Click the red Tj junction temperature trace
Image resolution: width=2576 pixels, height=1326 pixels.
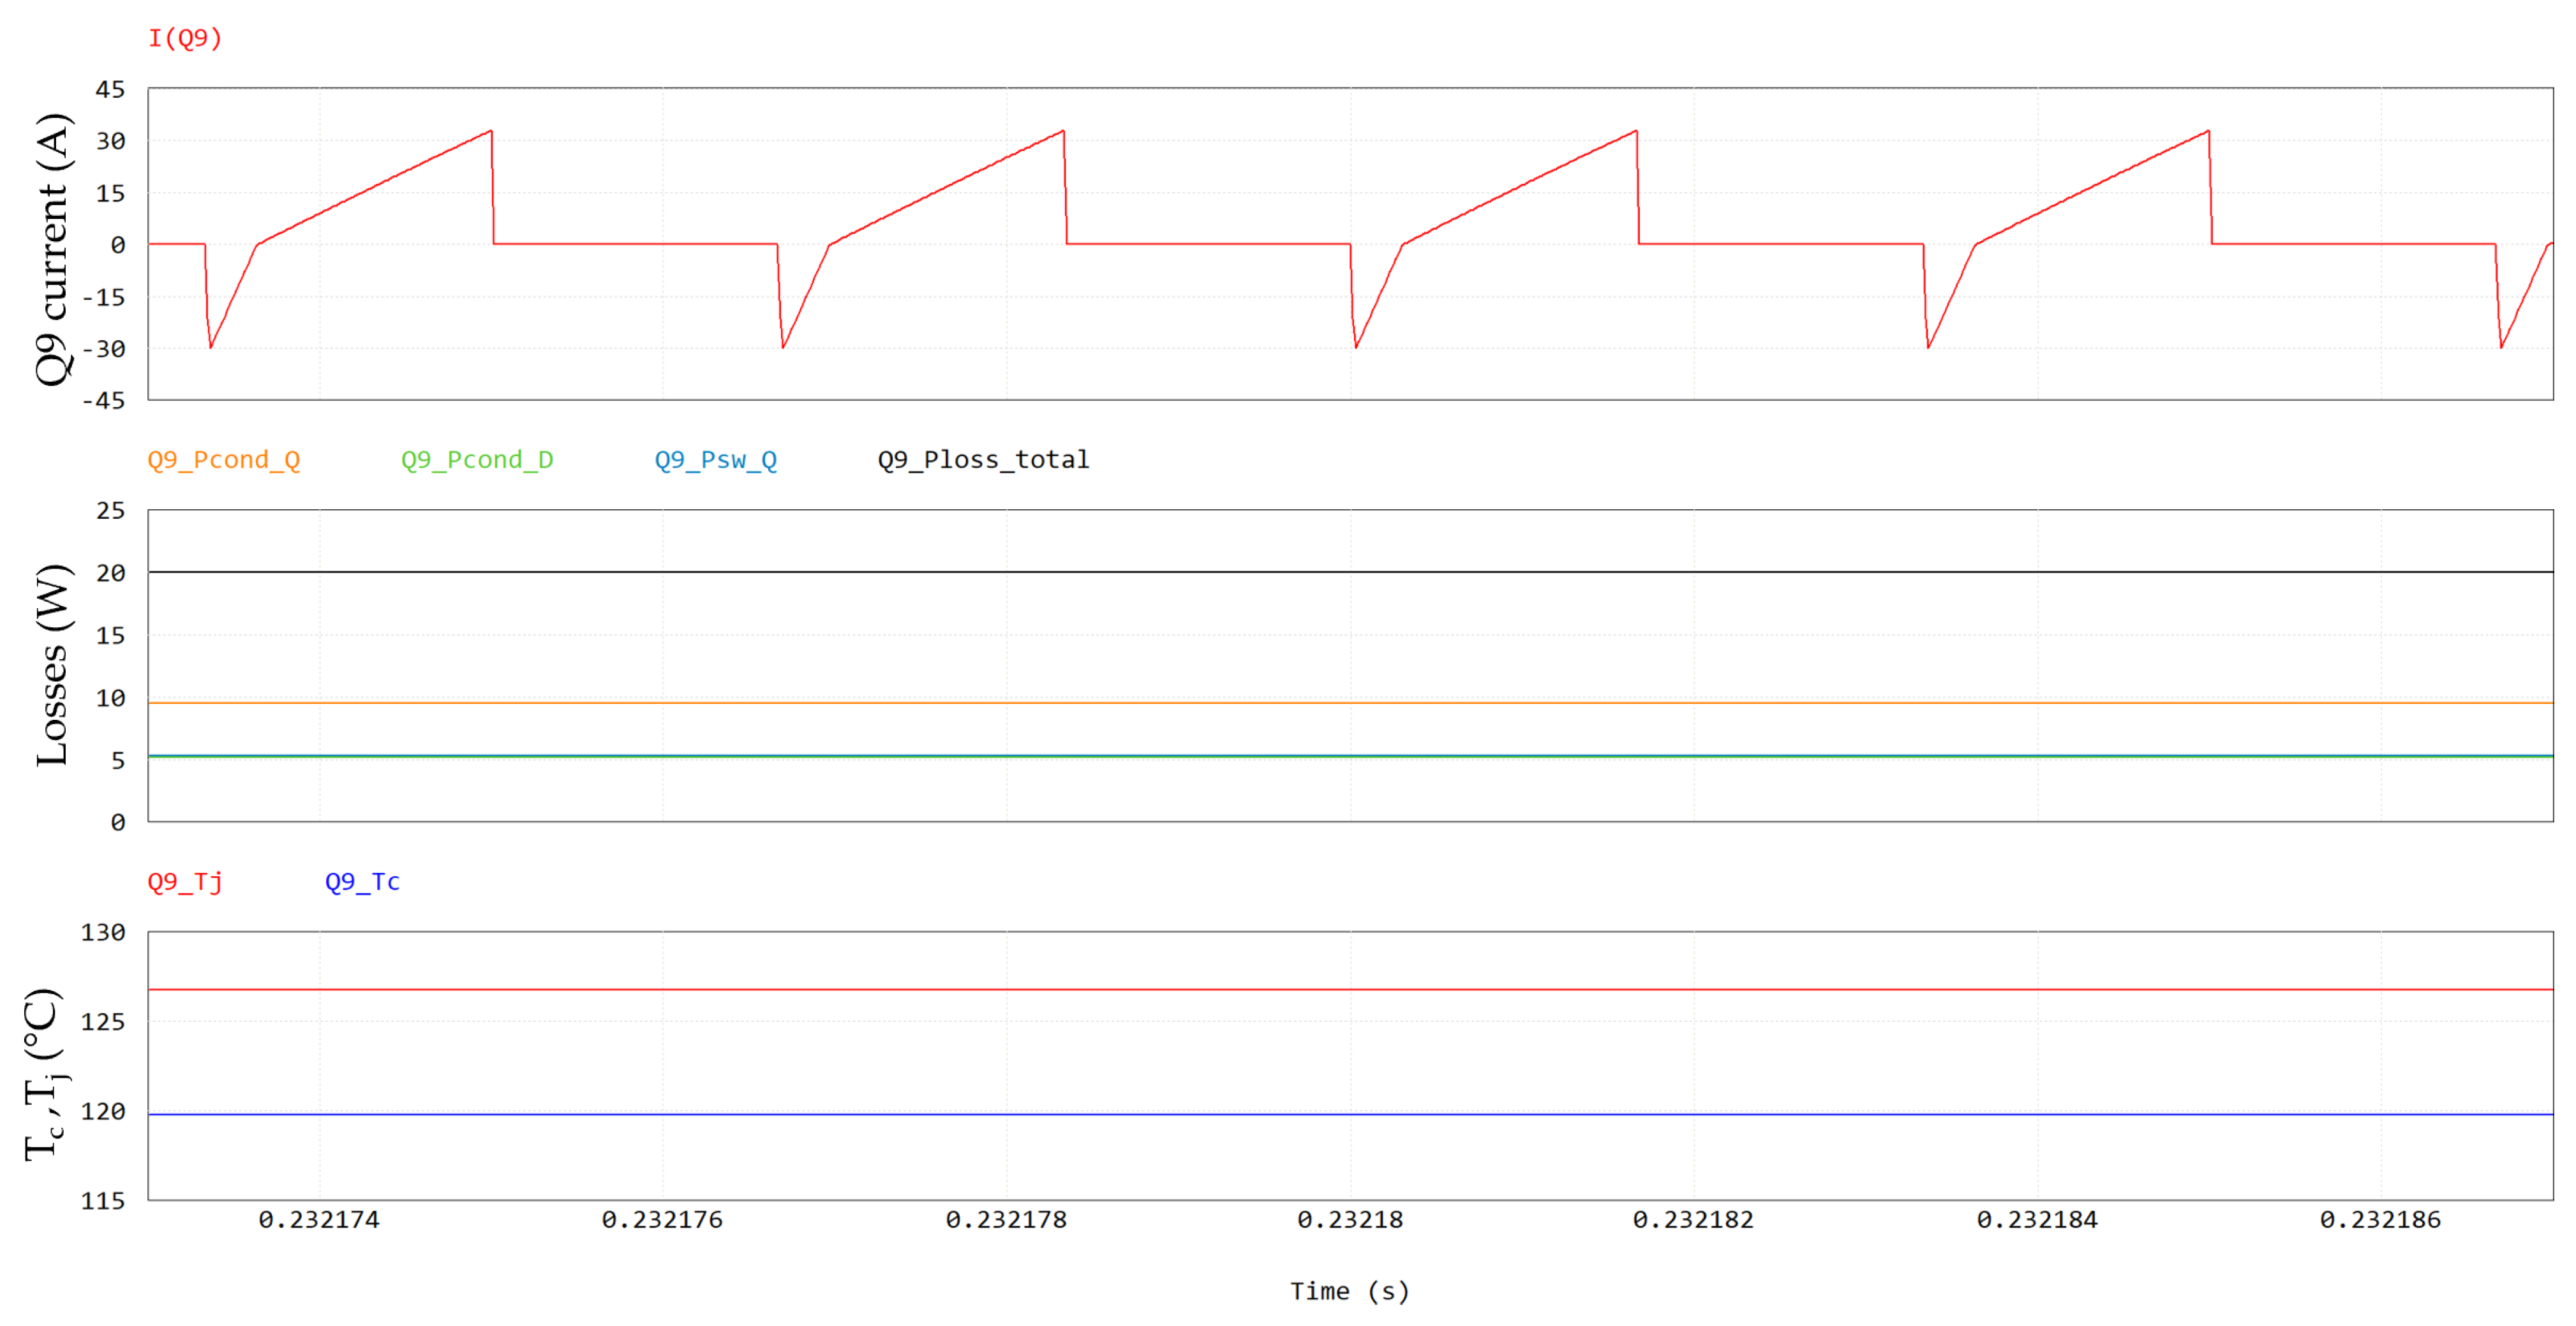[1350, 990]
